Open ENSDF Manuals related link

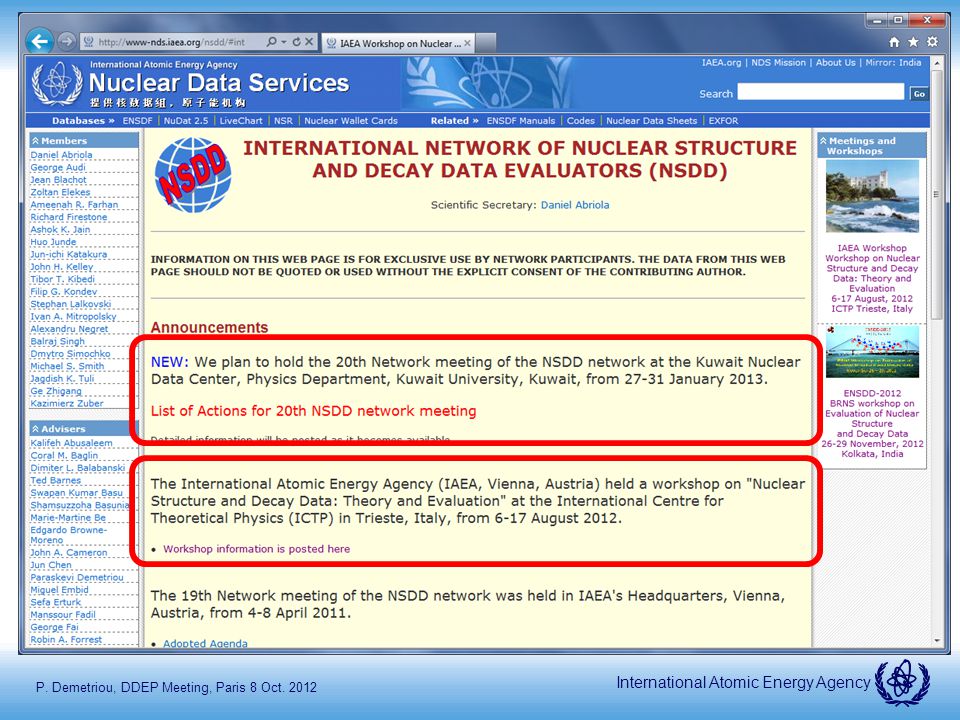tap(520, 121)
